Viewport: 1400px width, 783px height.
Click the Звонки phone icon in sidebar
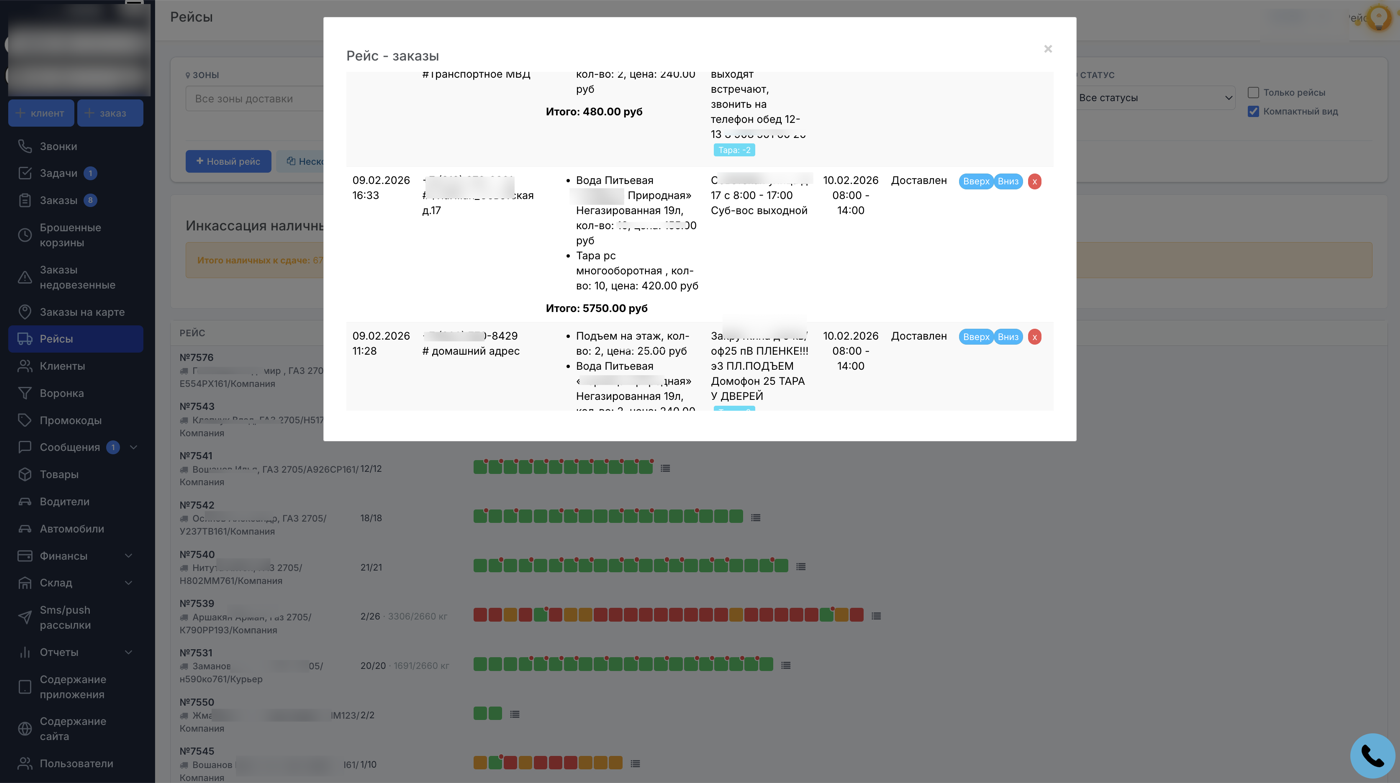click(x=25, y=146)
